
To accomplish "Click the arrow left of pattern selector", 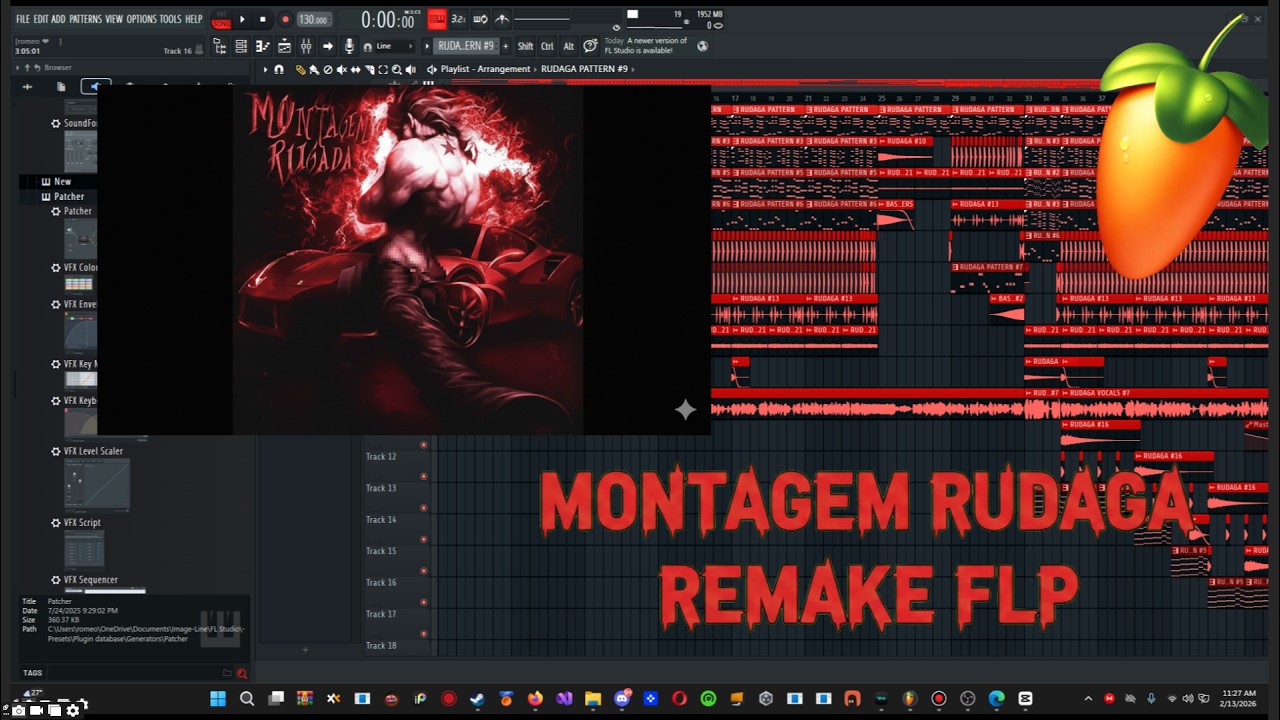I will pos(427,46).
